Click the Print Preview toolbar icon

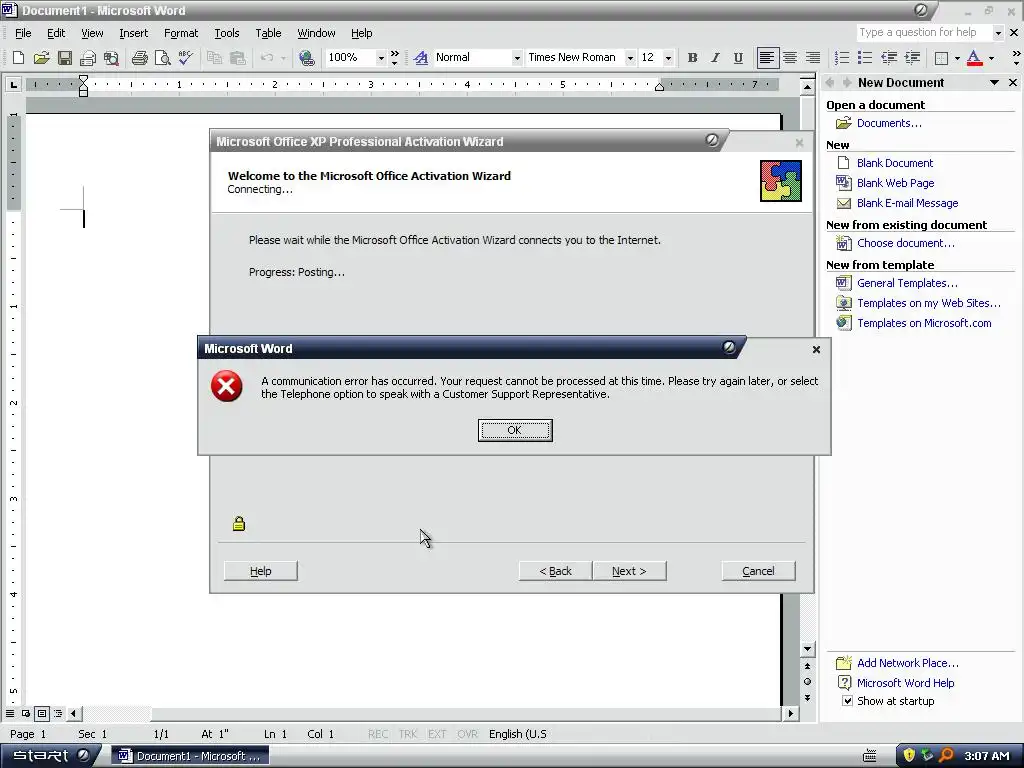coord(163,58)
